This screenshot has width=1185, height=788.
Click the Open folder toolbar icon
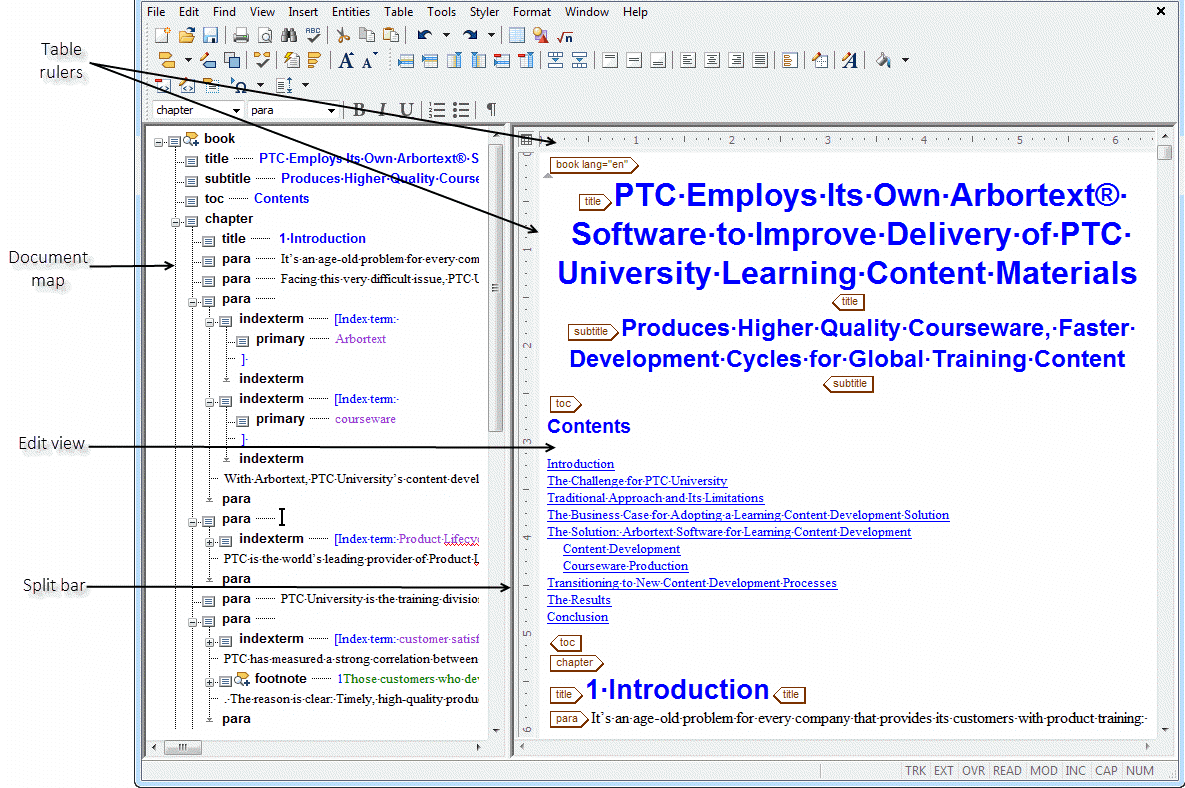click(x=187, y=36)
